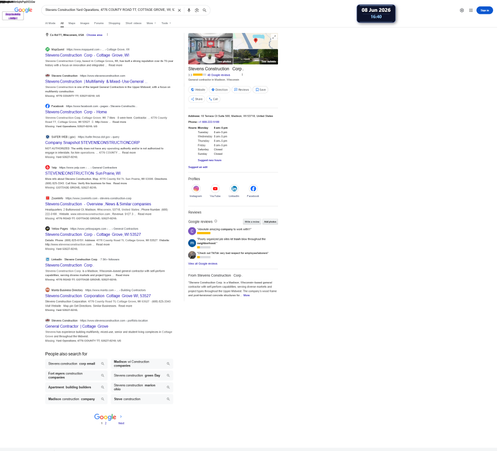
Task: Search 'Stevens construction corp email' suggestion
Action: coord(75,364)
